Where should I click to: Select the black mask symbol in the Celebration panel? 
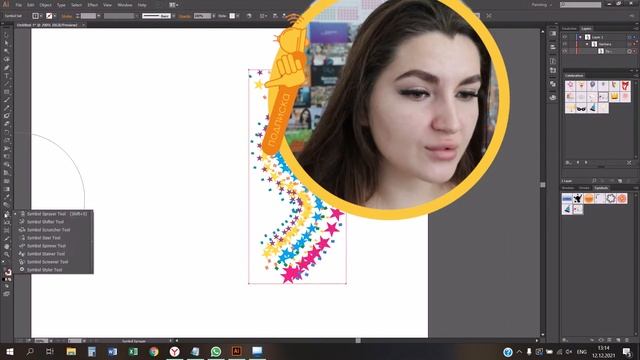point(581,108)
